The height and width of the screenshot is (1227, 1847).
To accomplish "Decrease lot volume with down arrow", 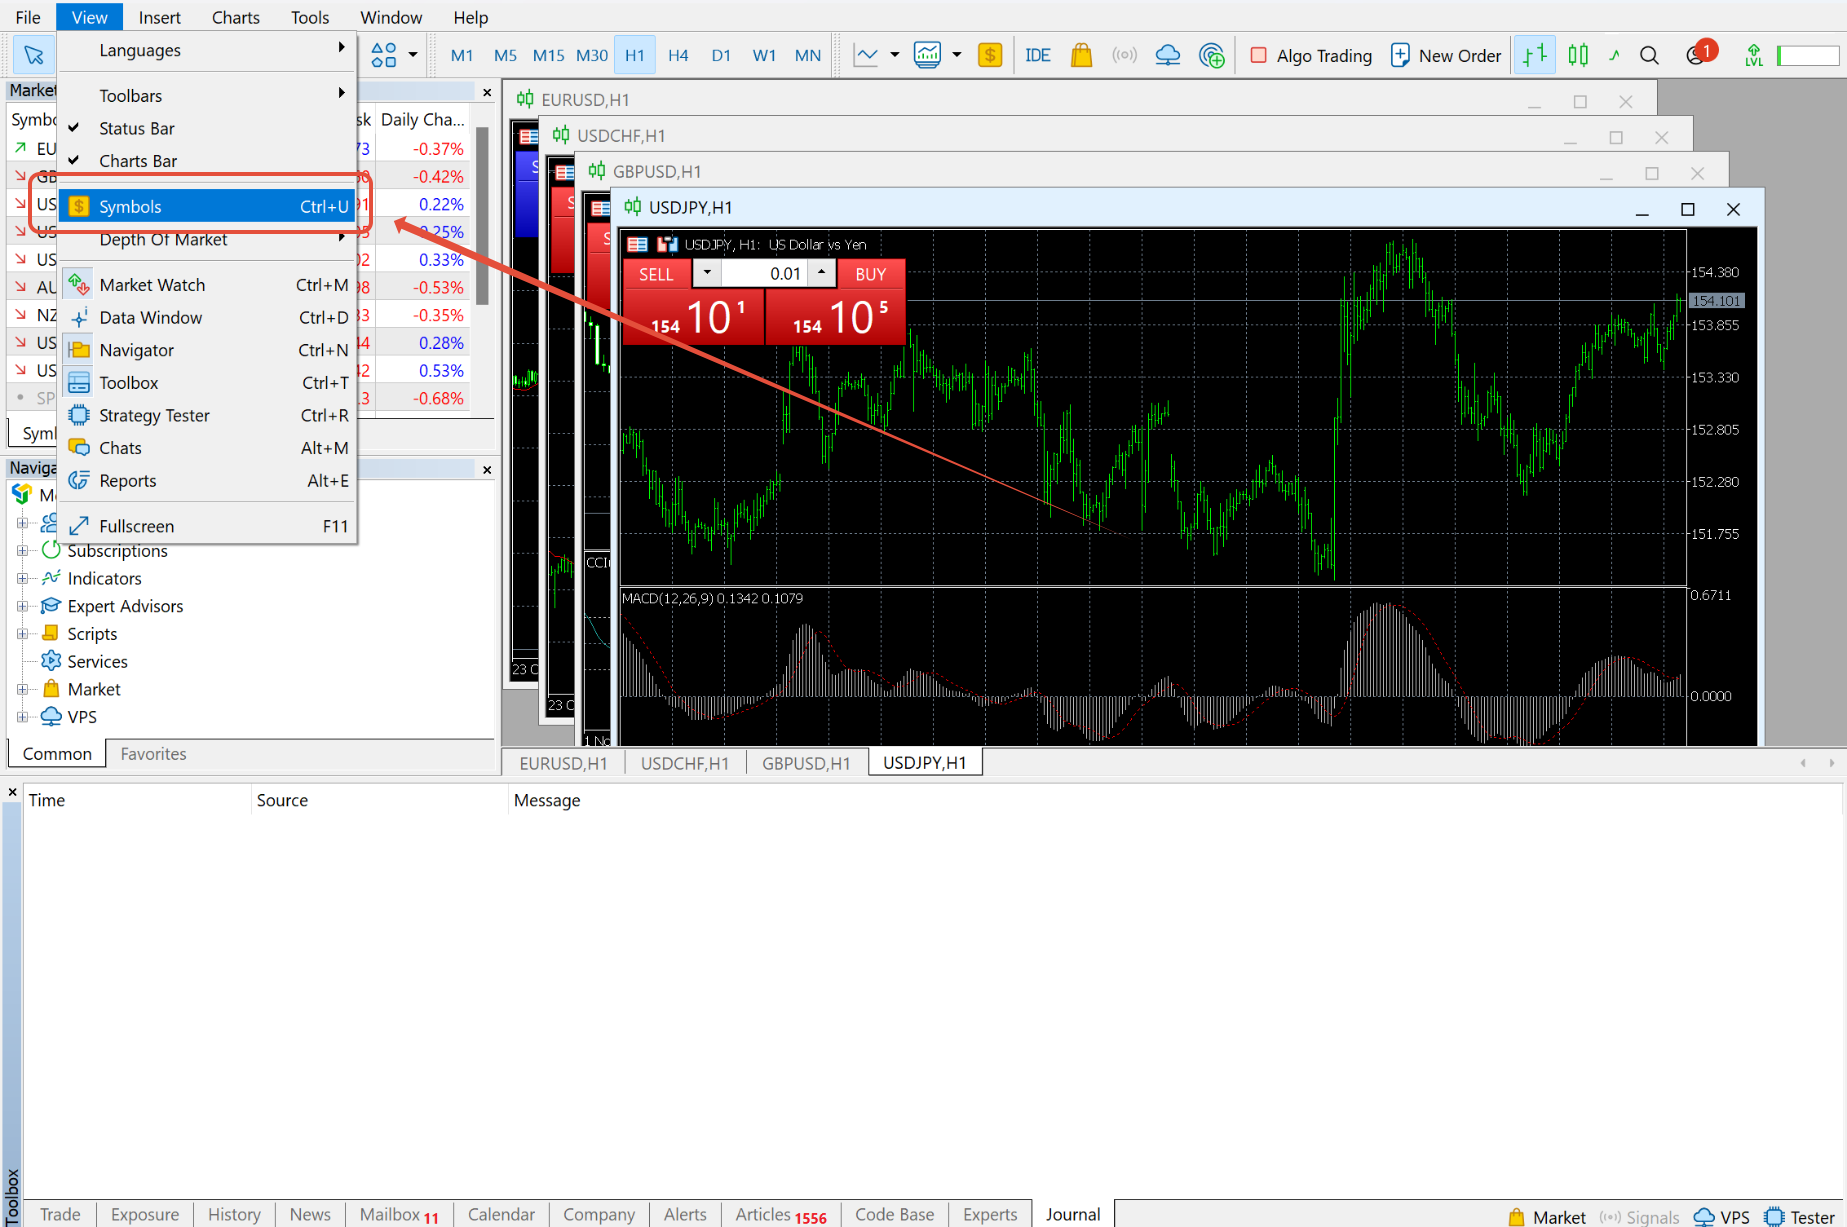I will (x=707, y=273).
